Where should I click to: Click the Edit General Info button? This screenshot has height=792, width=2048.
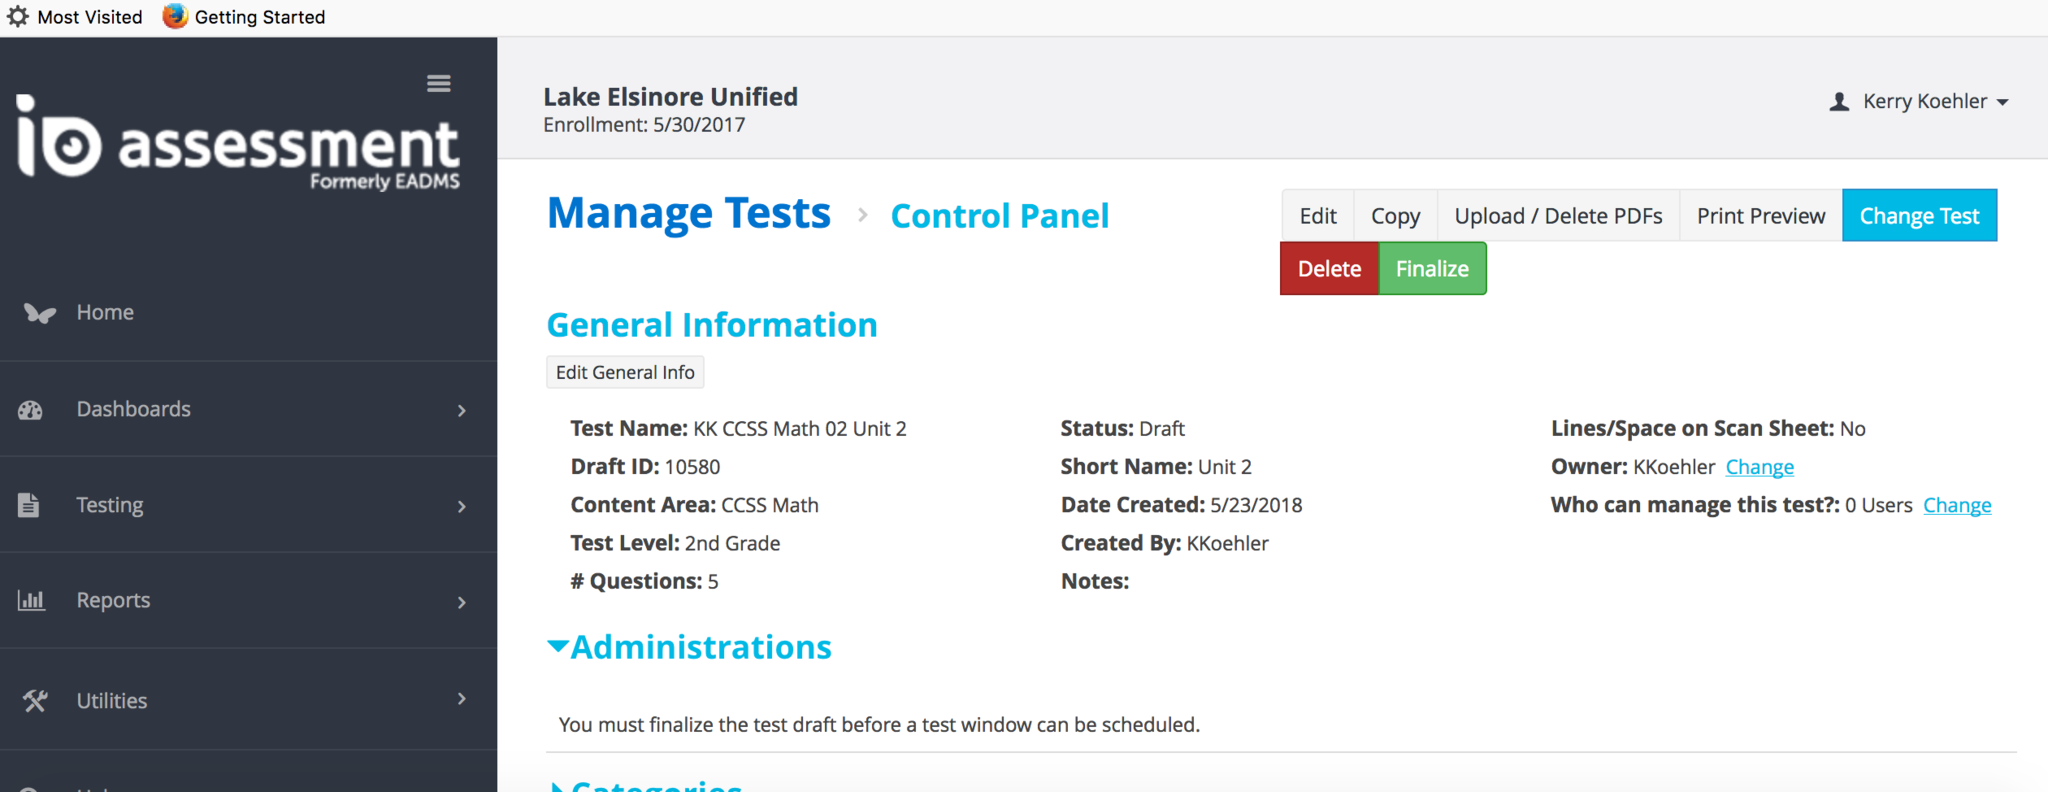625,372
